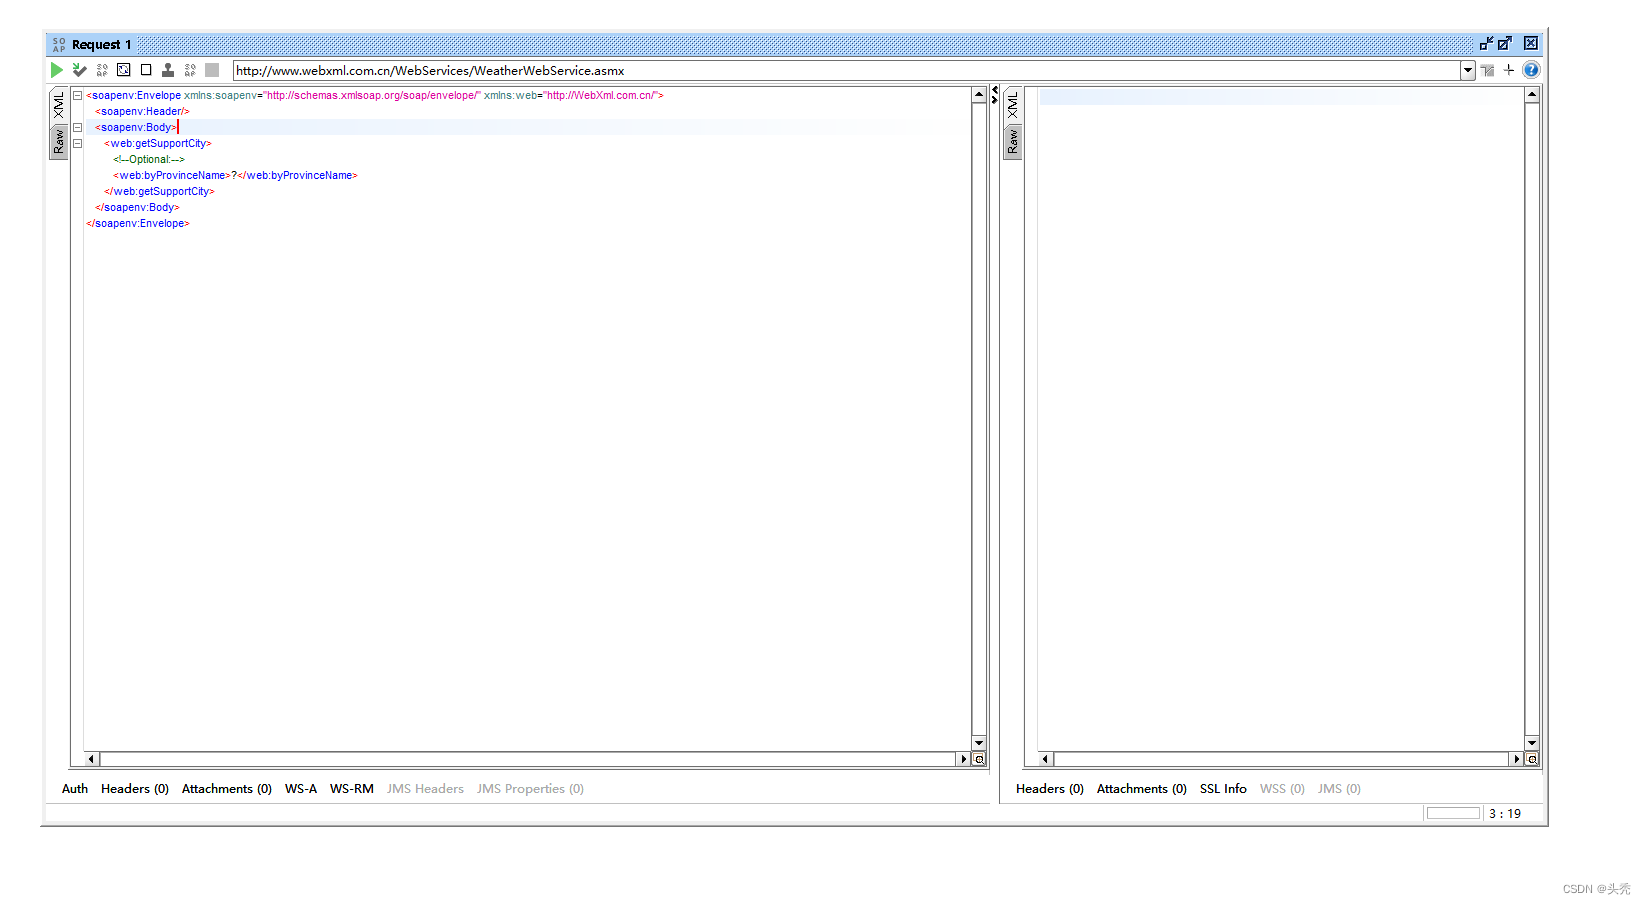
Task: Collapse the soapenv:Envelope tree node
Action: pos(77,93)
